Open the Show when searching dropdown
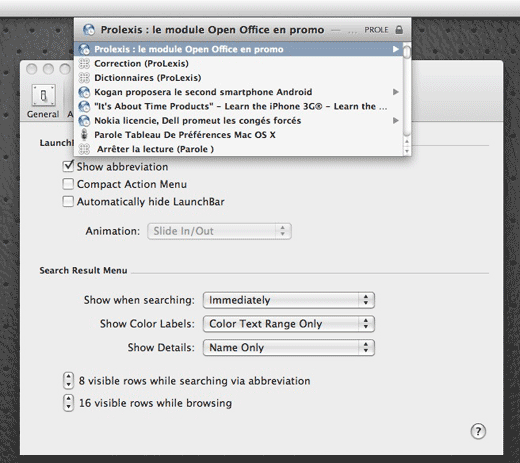This screenshot has width=520, height=463. coord(289,300)
